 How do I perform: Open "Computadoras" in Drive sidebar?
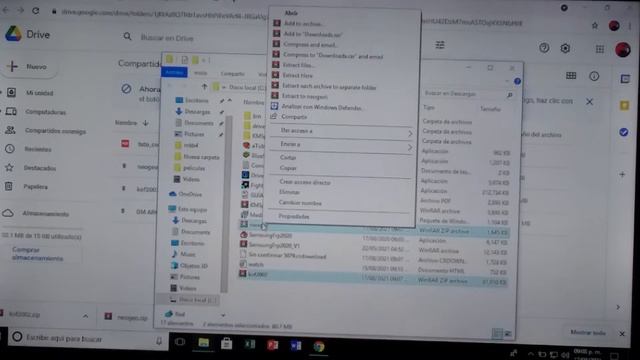45,112
